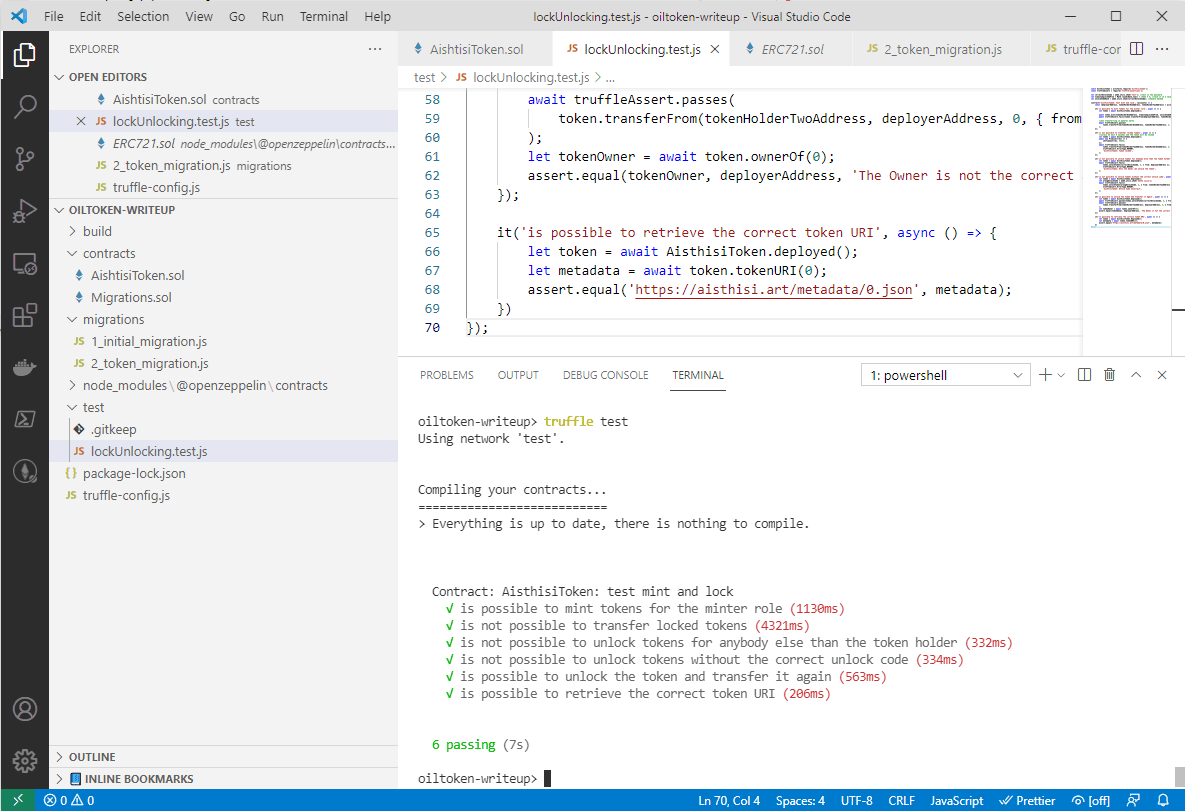Open the PowerShell view icon in activity bar
This screenshot has height=811, width=1185.
point(25,419)
